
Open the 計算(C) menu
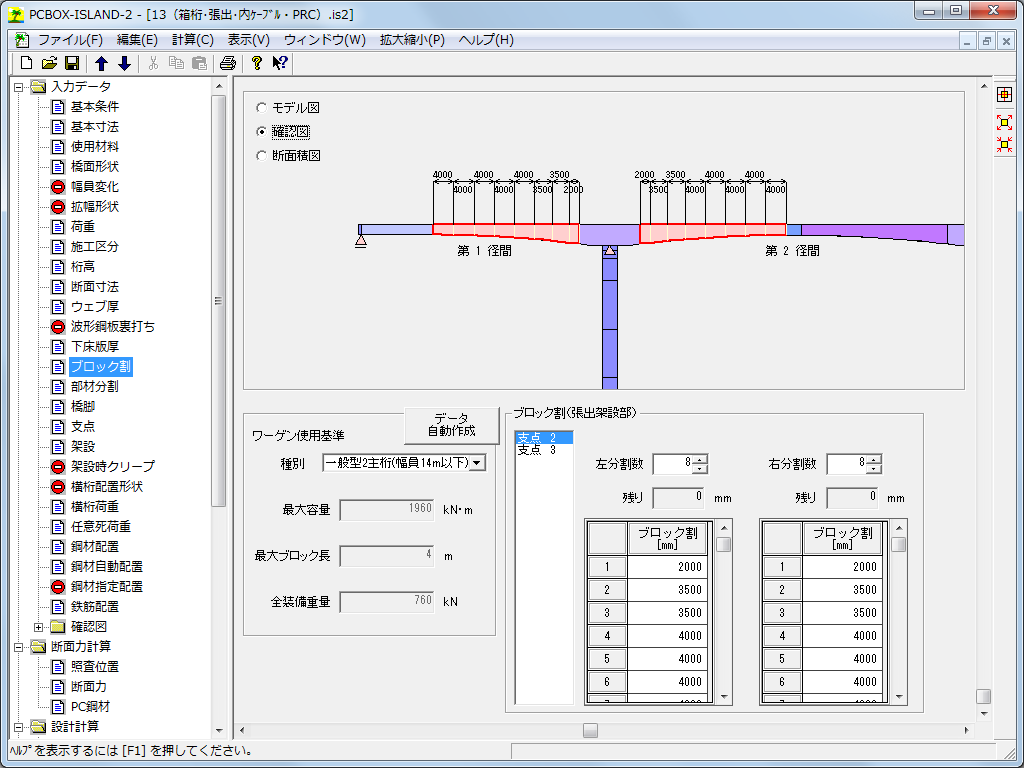(x=192, y=40)
